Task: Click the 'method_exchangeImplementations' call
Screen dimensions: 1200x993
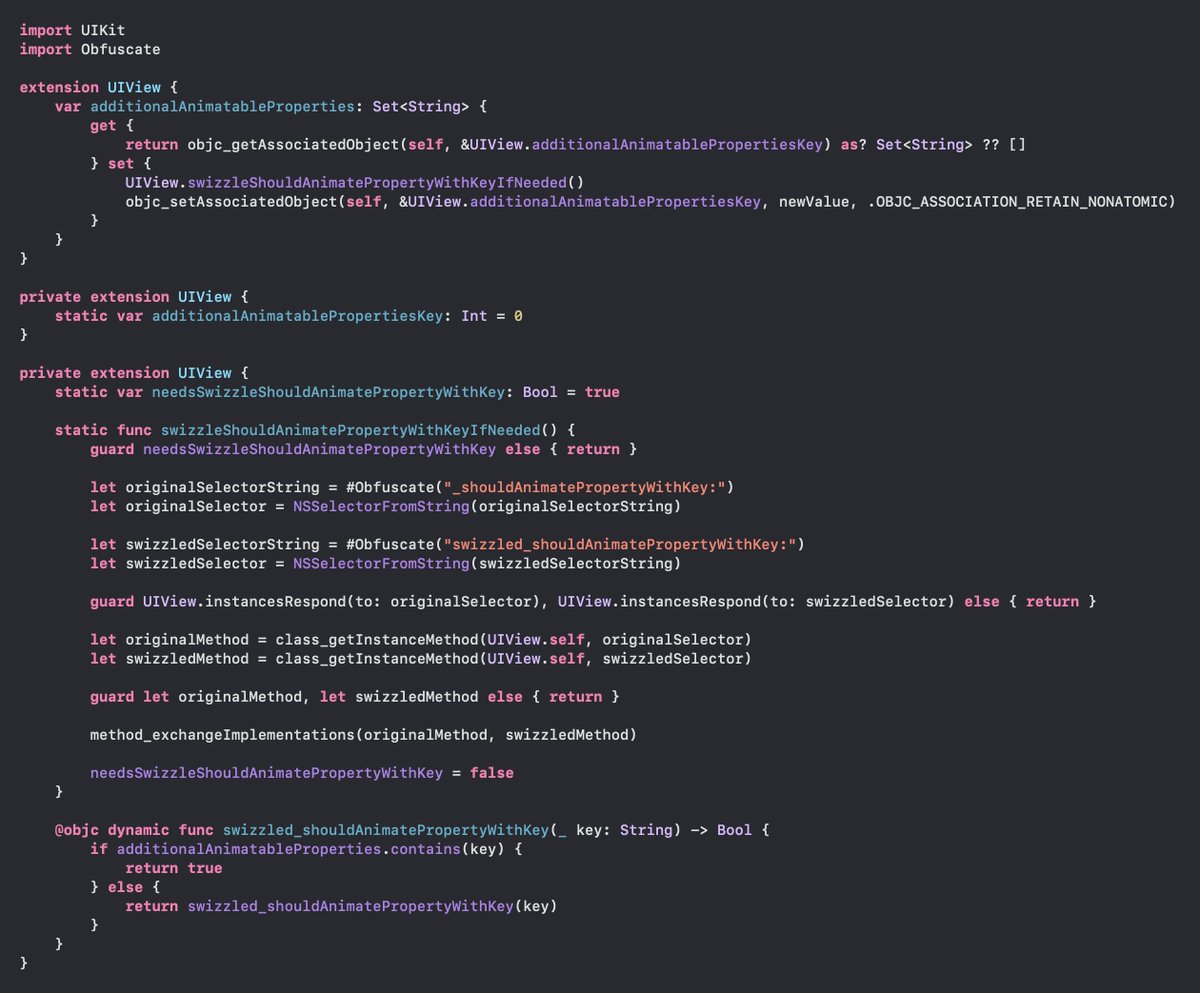Action: tap(363, 734)
